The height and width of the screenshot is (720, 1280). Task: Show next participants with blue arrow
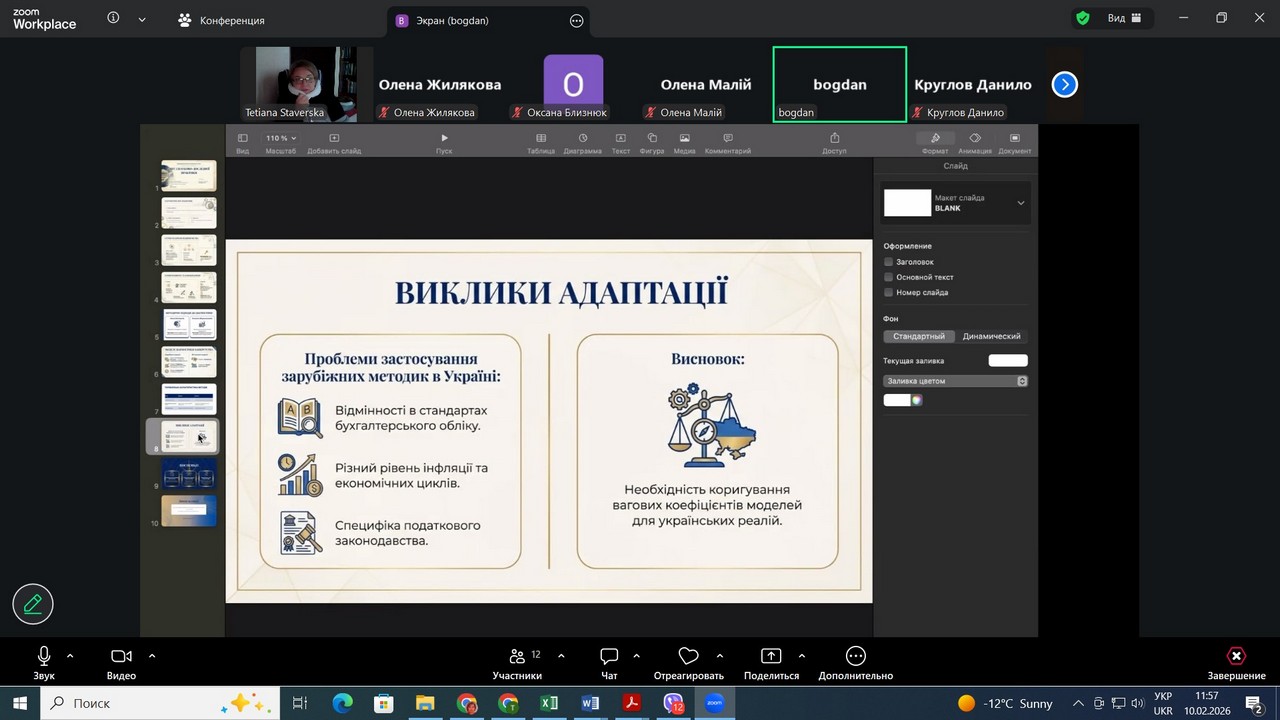coord(1064,85)
